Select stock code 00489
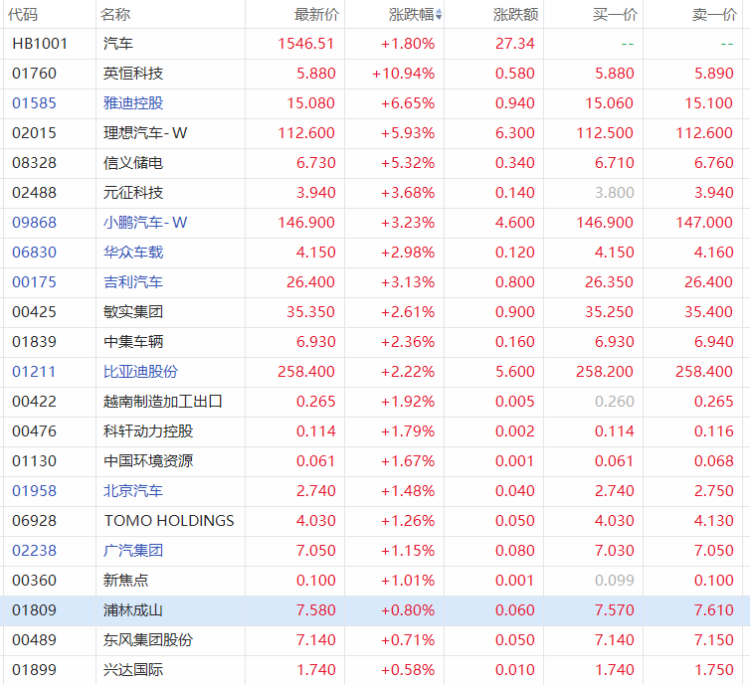Screen dimensions: 750x685 [34, 640]
